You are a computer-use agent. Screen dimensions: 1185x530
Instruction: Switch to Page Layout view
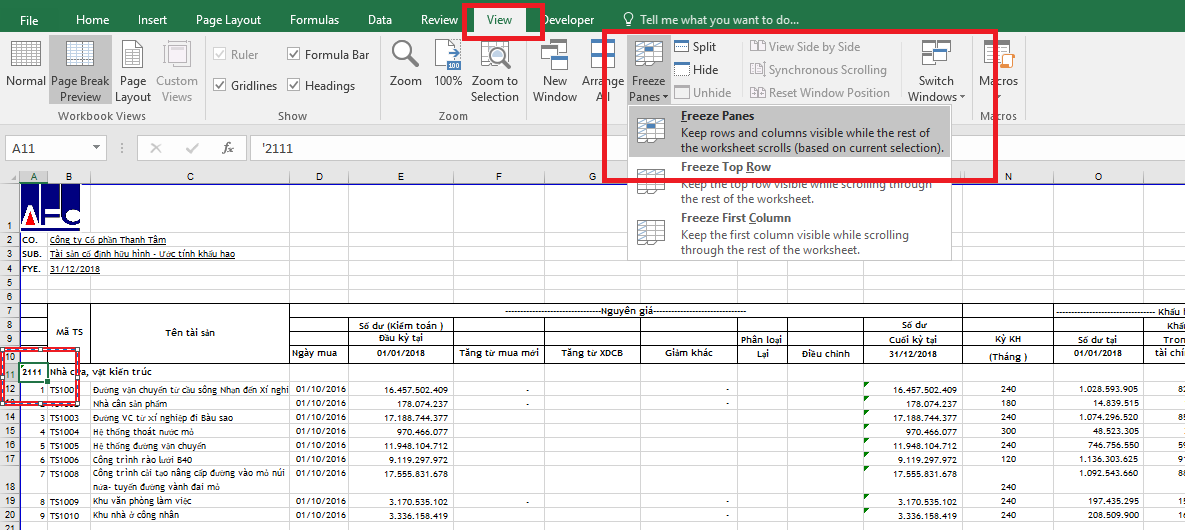point(133,70)
